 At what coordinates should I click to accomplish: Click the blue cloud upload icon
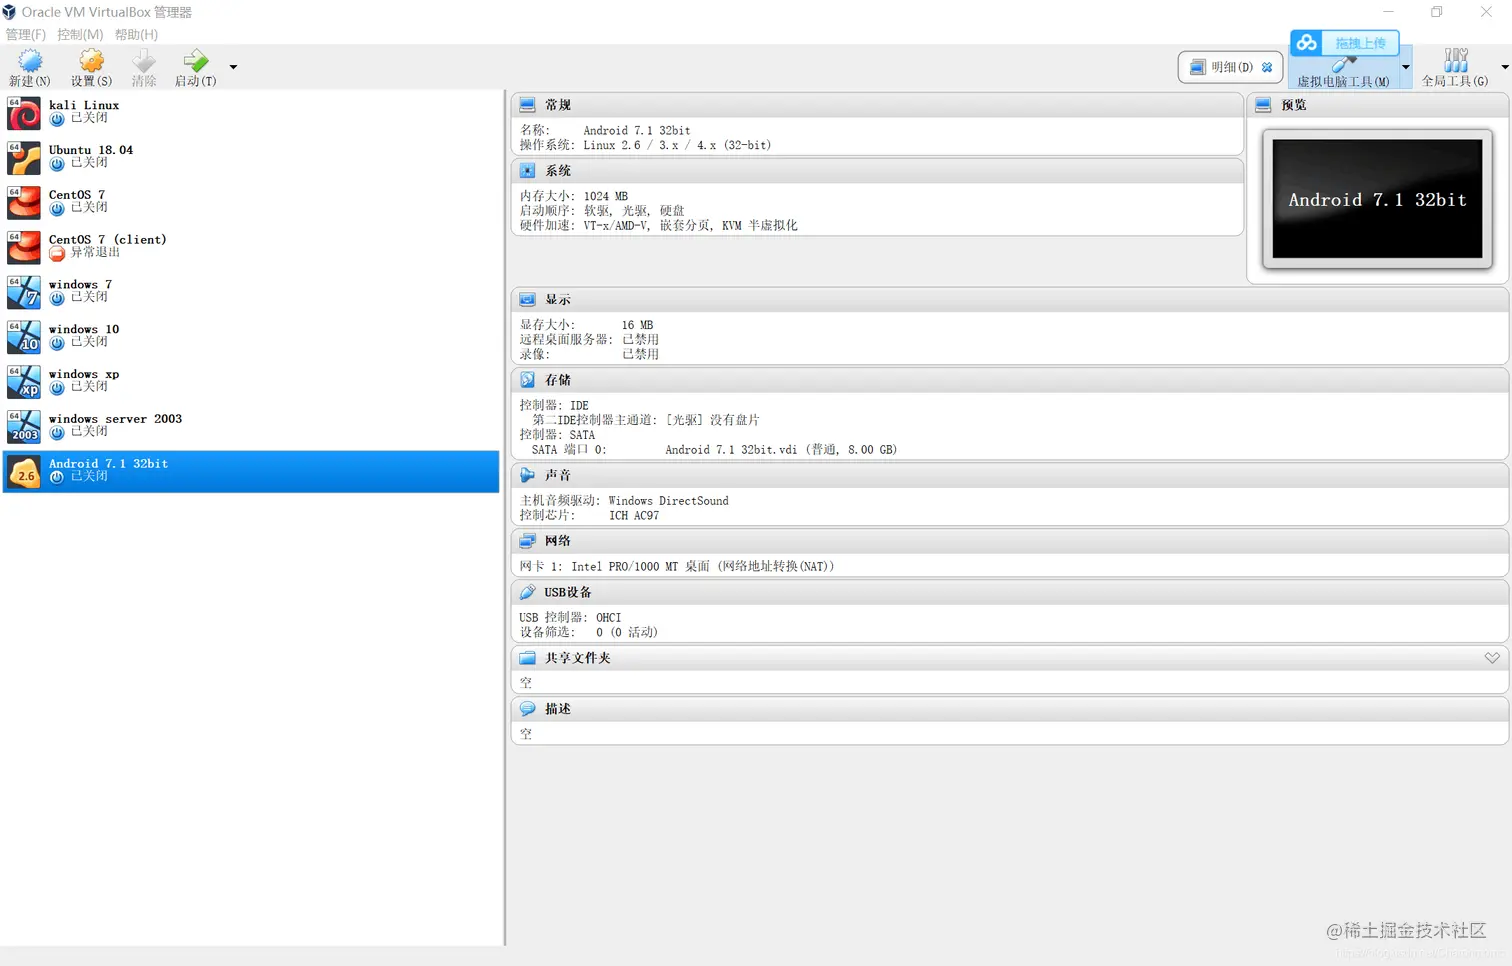click(x=1307, y=43)
